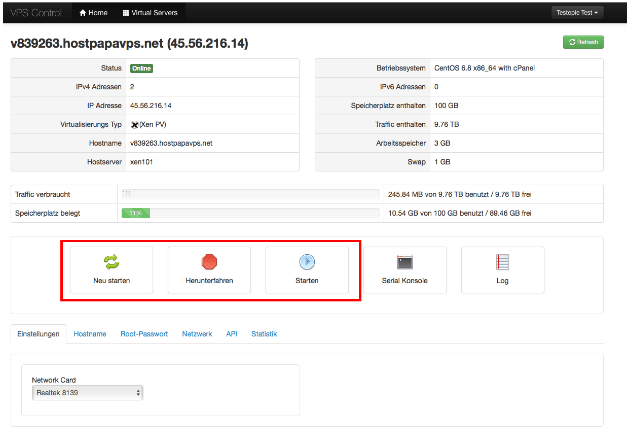Viewport: 643px width, 430px height.
Task: Open the Testsale Test user dropdown
Action: coord(577,13)
